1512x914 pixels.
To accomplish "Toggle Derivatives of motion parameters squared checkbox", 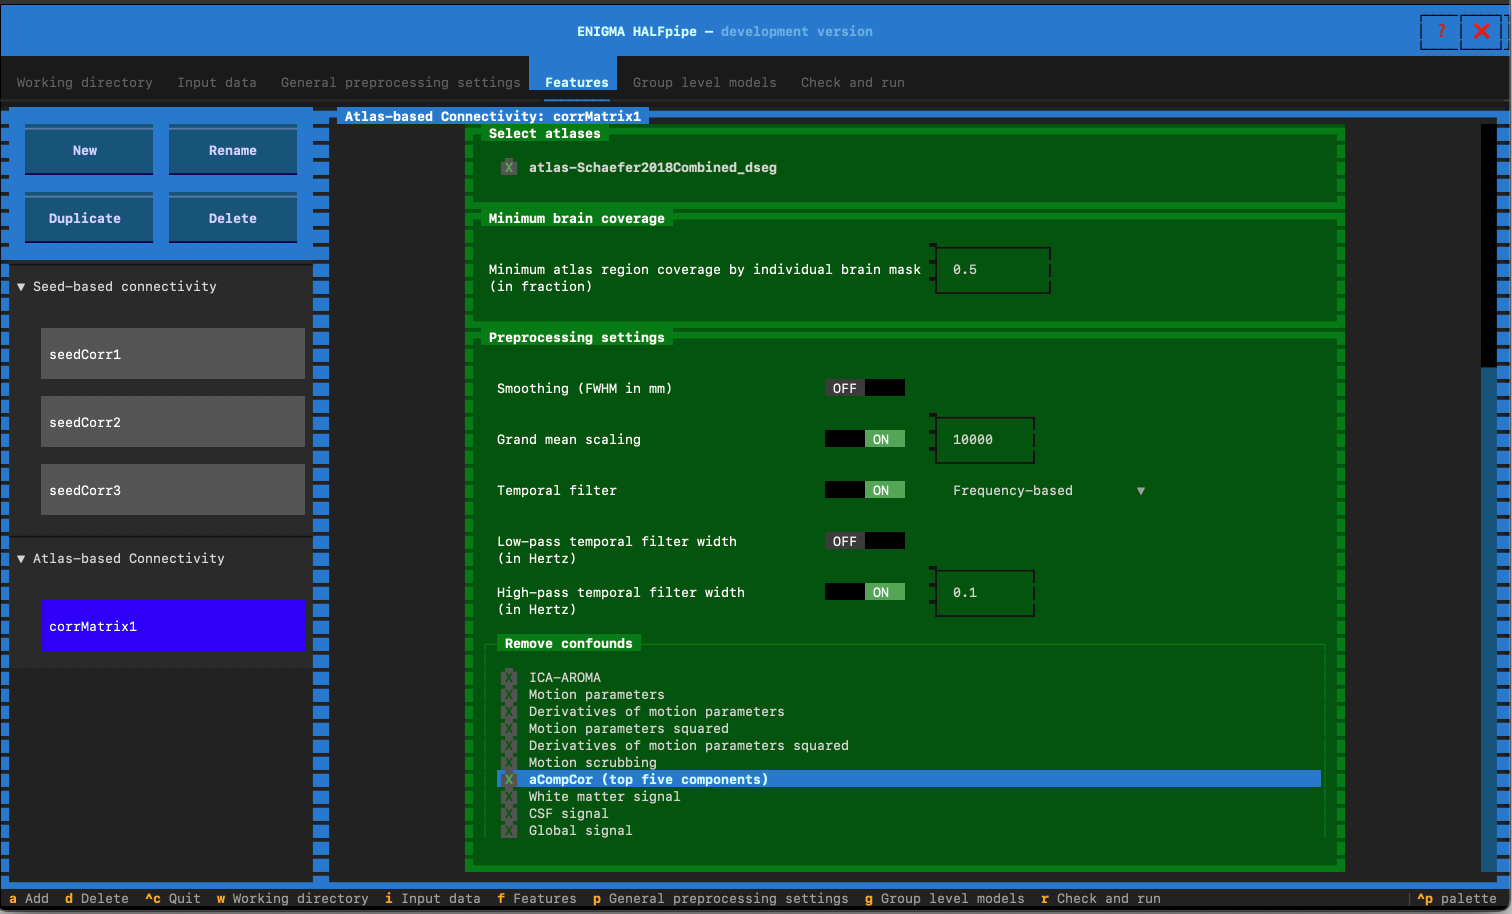I will tap(509, 746).
